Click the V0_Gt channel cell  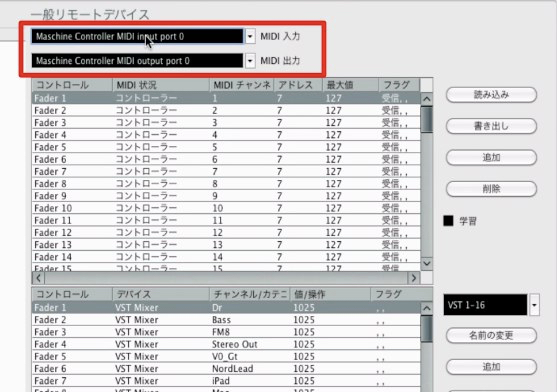225,356
